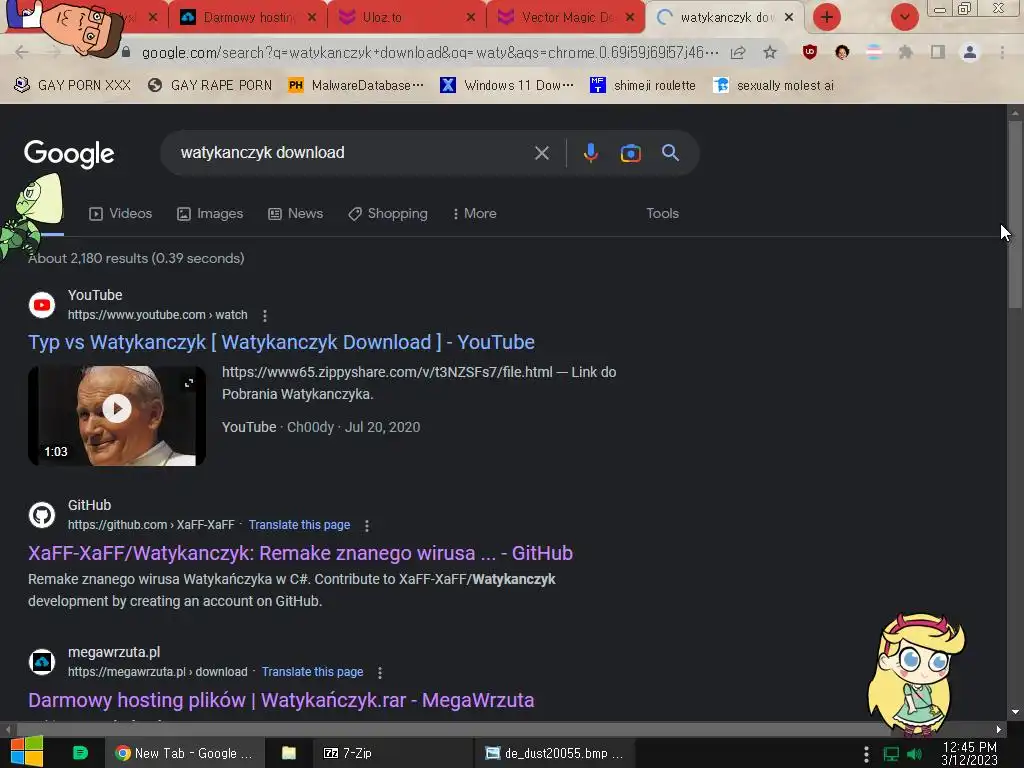Click the megawrzuta.pl favicon
The height and width of the screenshot is (768, 1024).
[42, 662]
